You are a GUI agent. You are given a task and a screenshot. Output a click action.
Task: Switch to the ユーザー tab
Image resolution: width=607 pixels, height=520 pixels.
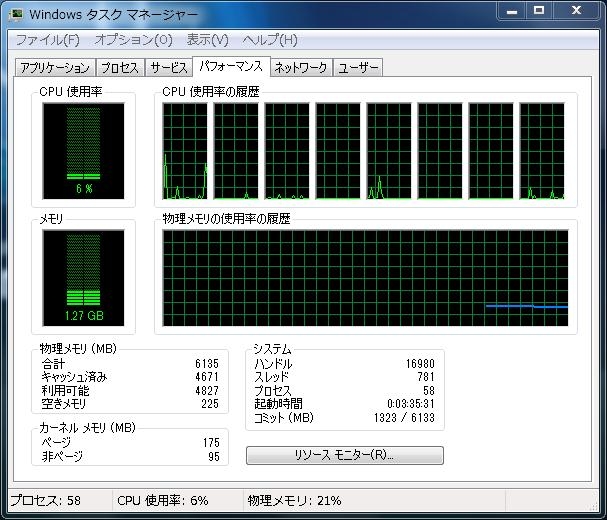point(358,68)
